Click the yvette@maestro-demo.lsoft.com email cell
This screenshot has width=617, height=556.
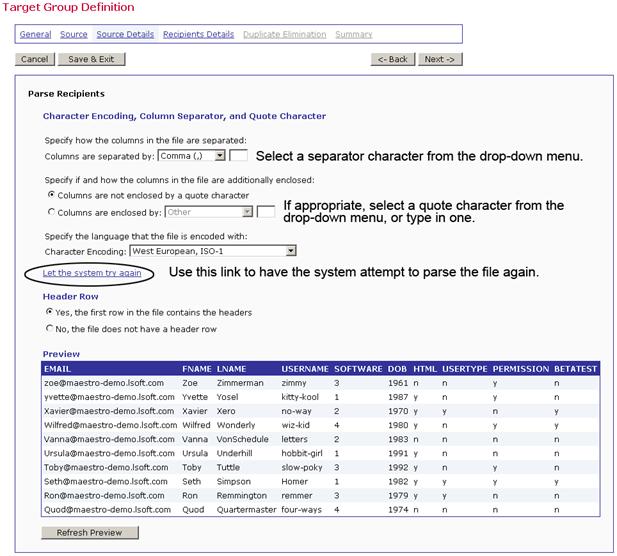tap(109, 397)
